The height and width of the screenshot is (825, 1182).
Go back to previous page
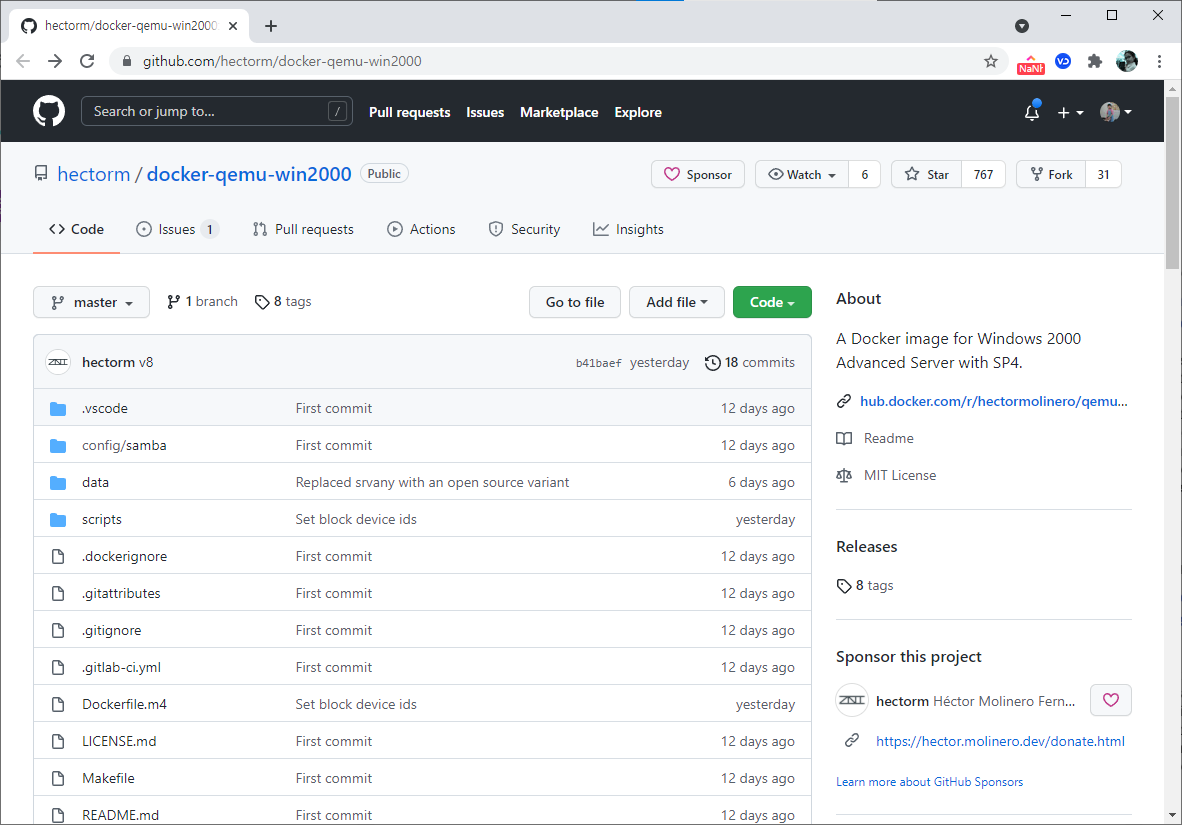tap(23, 61)
